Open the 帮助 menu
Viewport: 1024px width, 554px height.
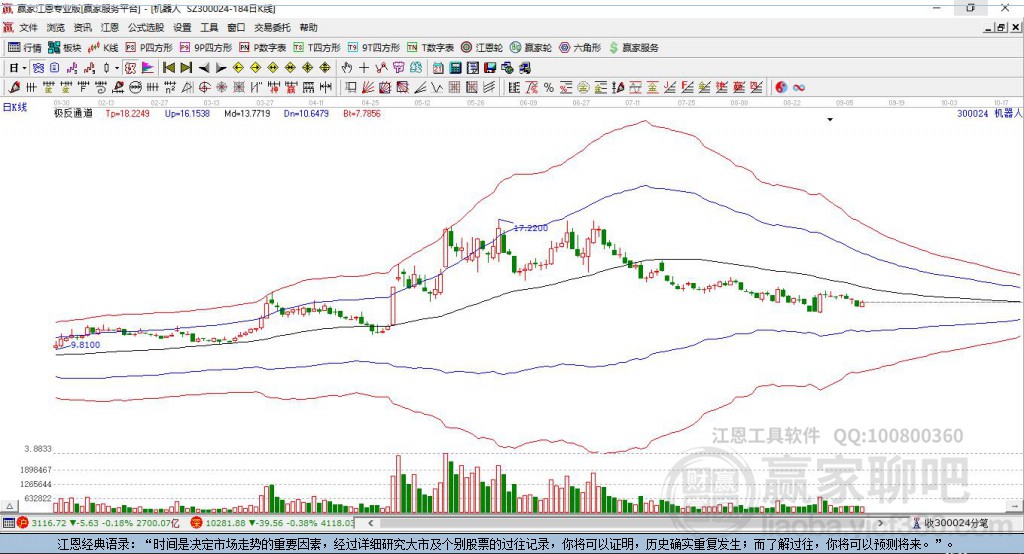308,27
